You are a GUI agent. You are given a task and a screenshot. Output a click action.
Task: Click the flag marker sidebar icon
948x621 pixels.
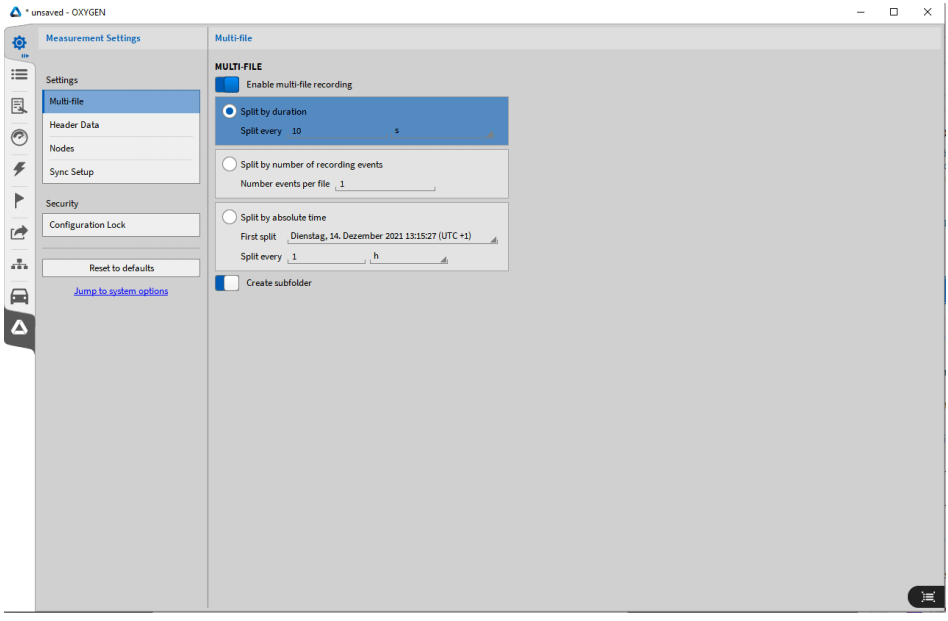point(19,200)
